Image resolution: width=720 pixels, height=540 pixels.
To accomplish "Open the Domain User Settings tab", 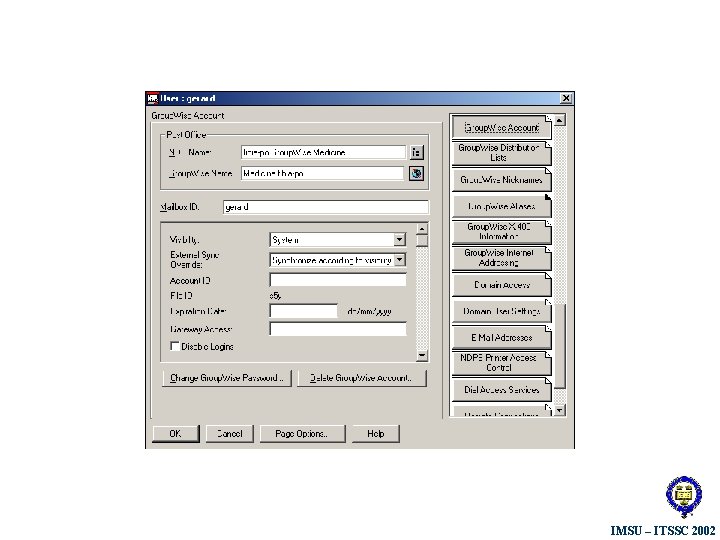I will tap(501, 311).
